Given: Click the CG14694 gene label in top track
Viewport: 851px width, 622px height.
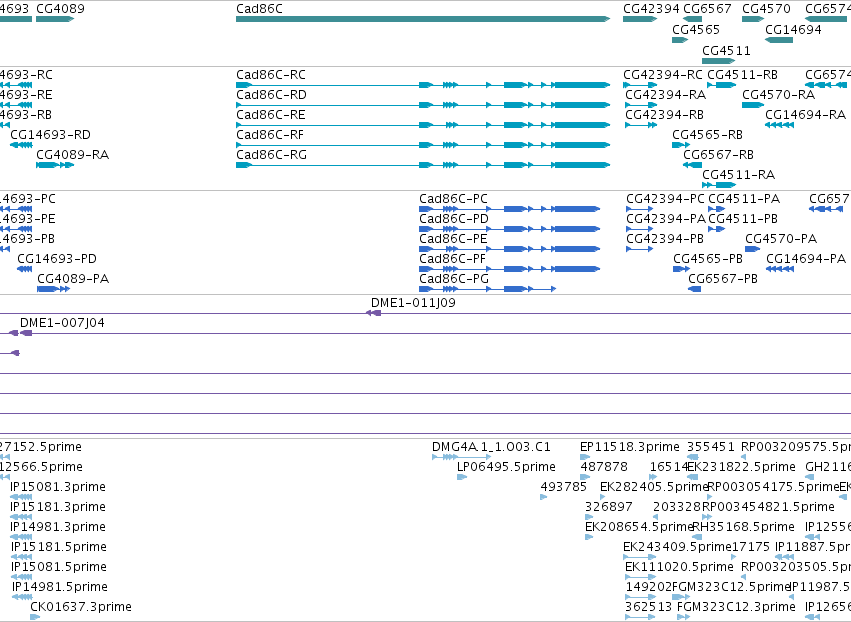Looking at the screenshot, I should coord(793,29).
